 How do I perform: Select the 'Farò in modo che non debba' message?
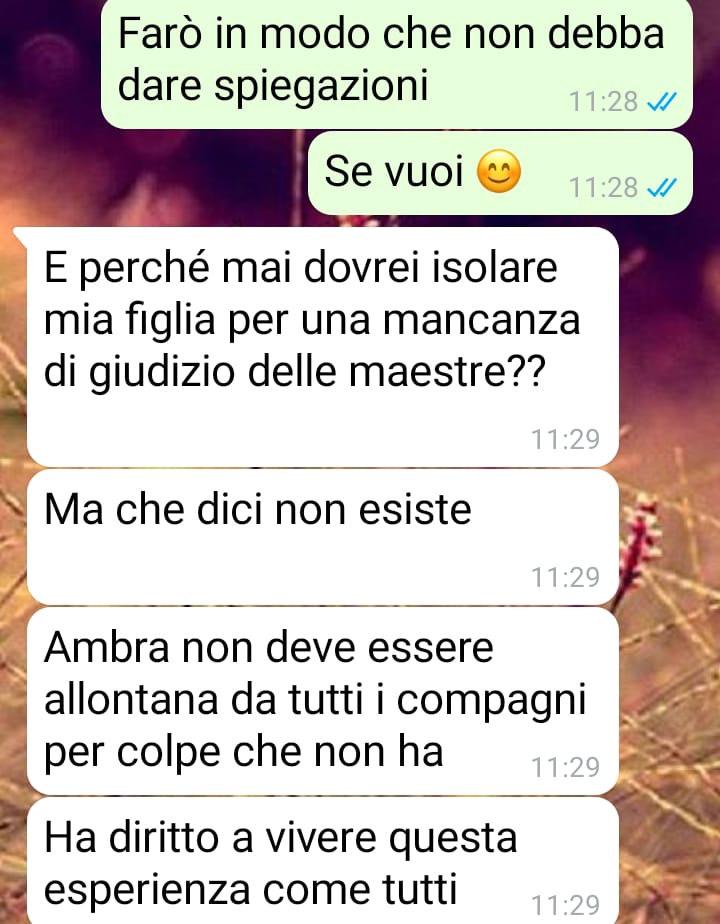(x=397, y=62)
